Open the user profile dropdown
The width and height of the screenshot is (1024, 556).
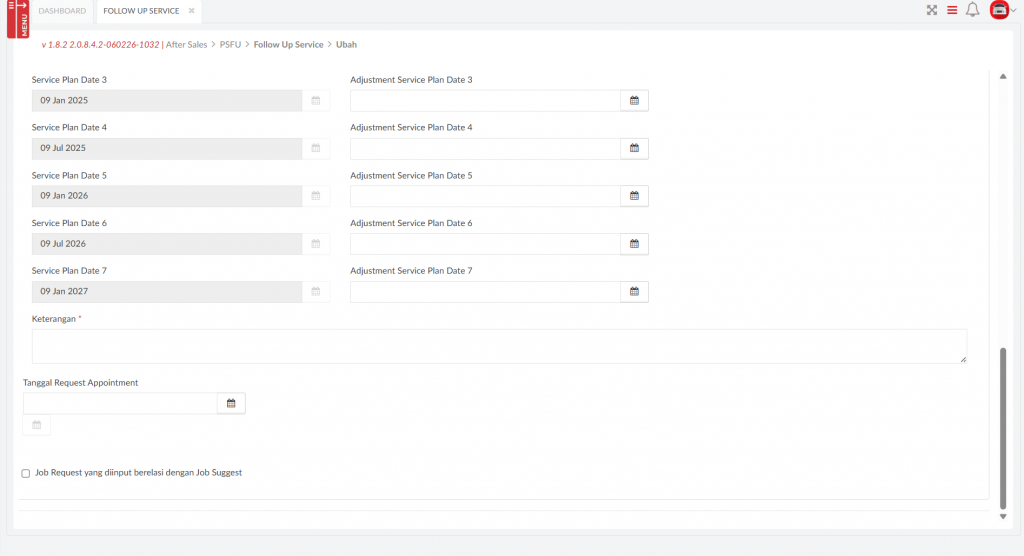(1002, 10)
